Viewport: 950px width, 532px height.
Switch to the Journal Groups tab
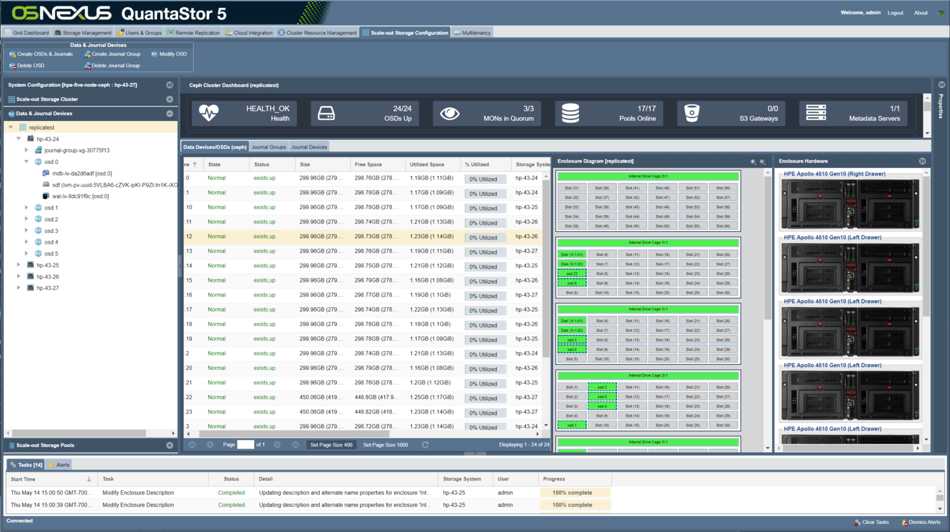pyautogui.click(x=268, y=147)
